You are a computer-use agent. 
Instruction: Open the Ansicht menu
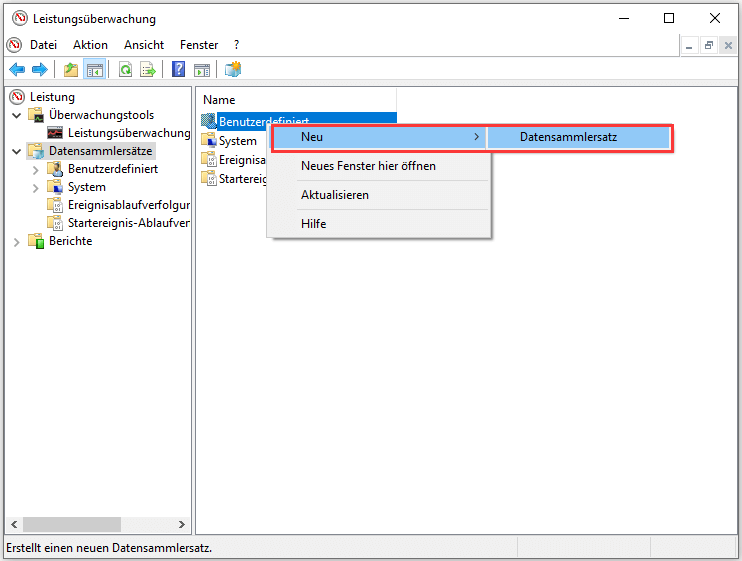pyautogui.click(x=144, y=45)
